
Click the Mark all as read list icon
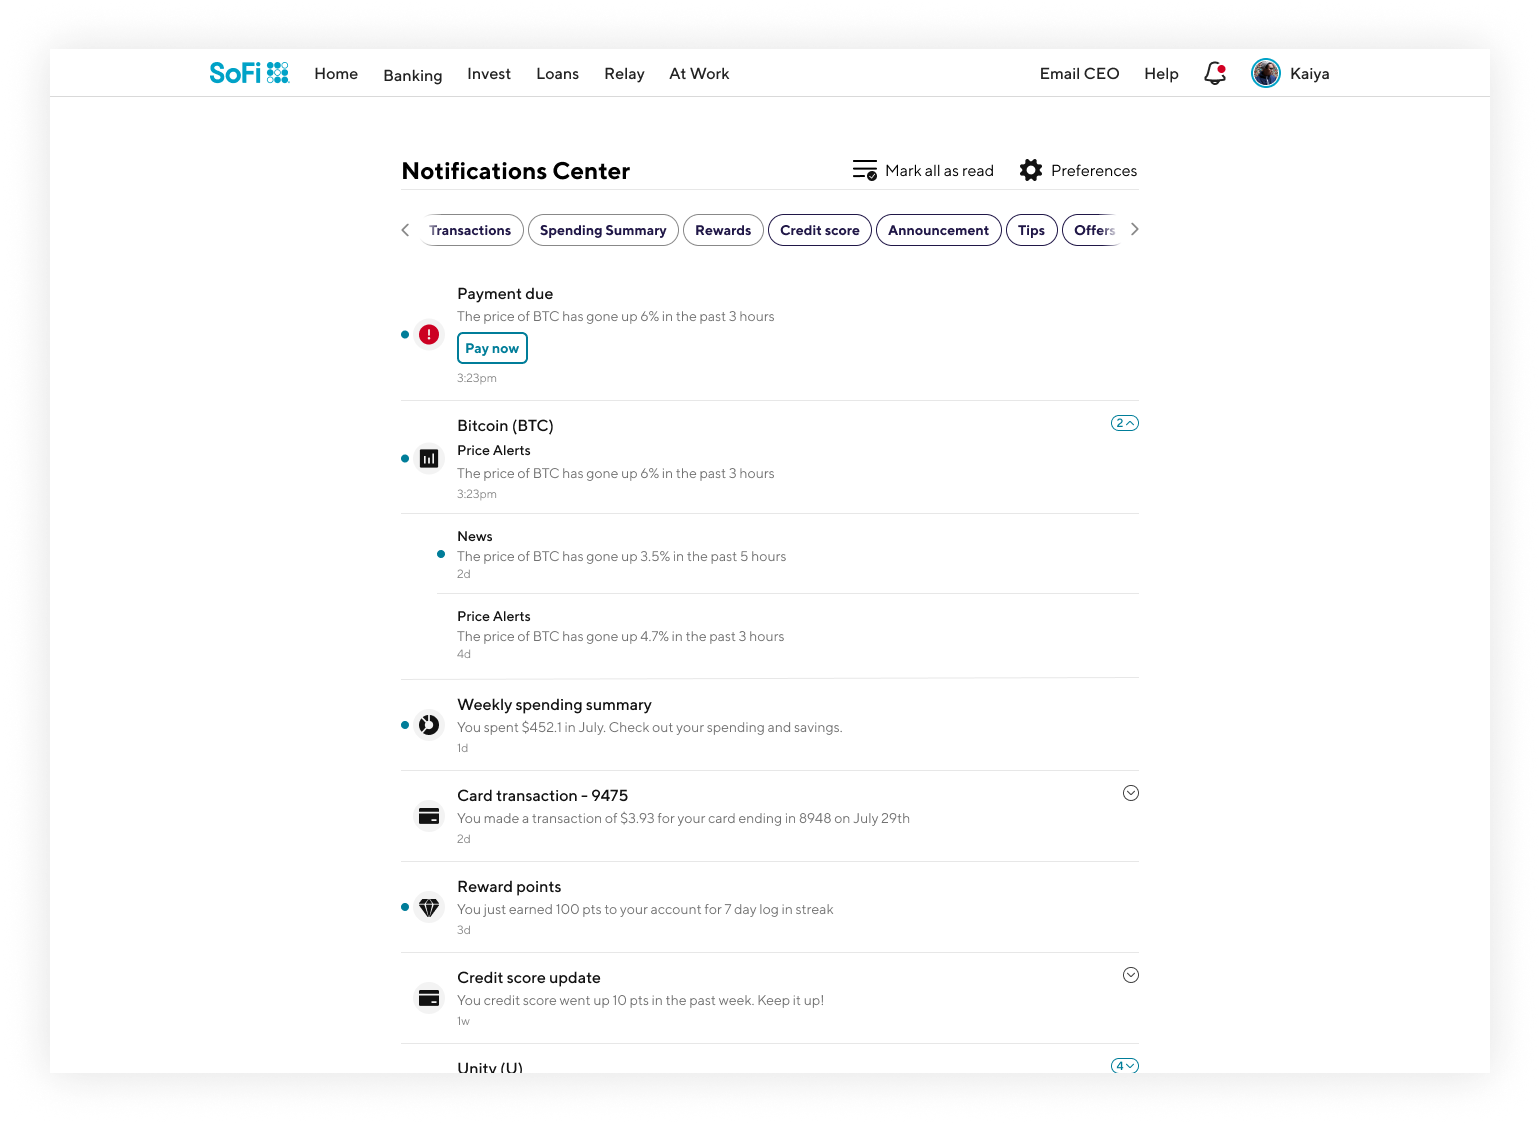pos(865,170)
